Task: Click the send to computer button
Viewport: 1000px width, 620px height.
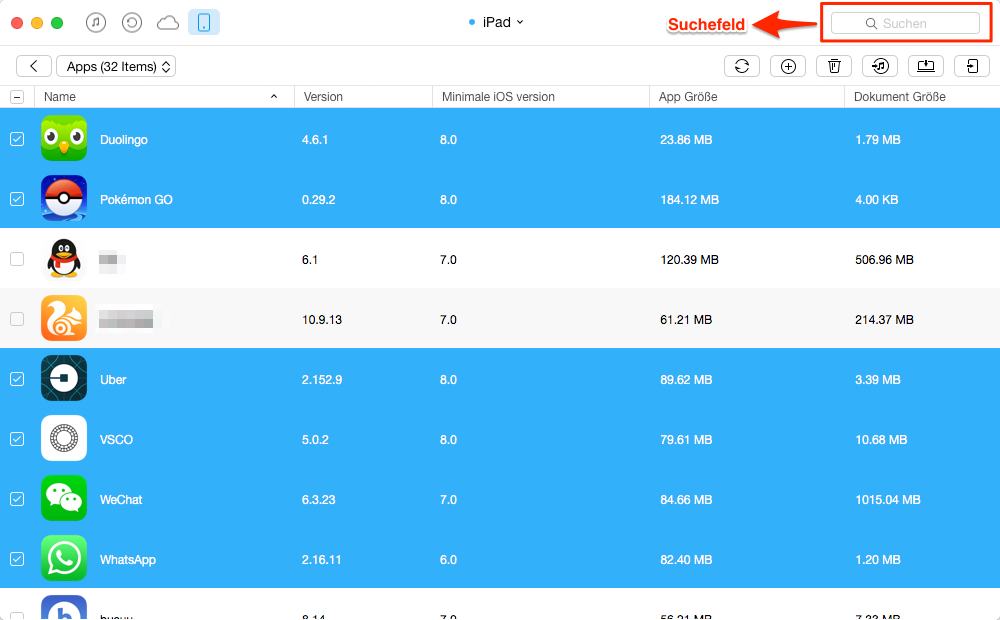Action: click(925, 66)
